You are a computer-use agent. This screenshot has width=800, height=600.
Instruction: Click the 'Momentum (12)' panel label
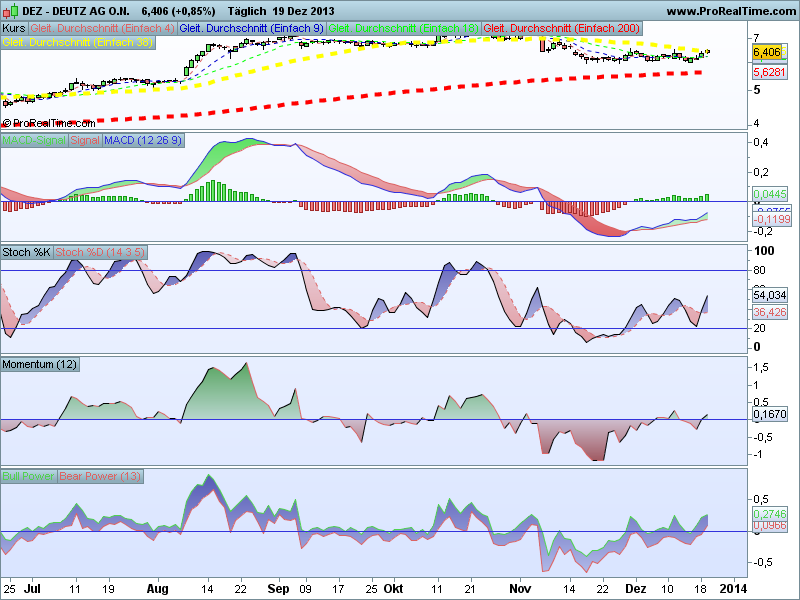click(x=40, y=364)
